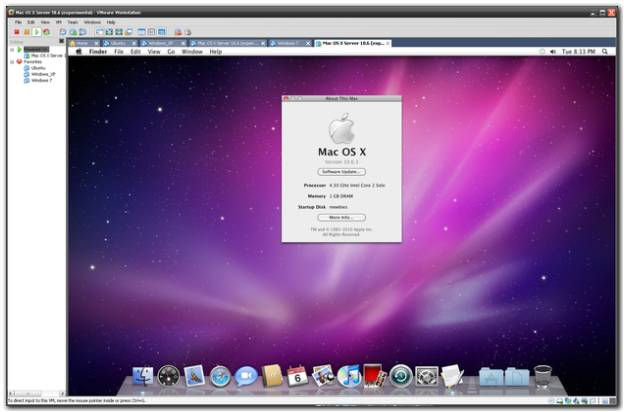This screenshot has height=412, width=624.
Task: Click the Spotlight magnifier in Mac menu bar
Action: pyautogui.click(x=604, y=51)
